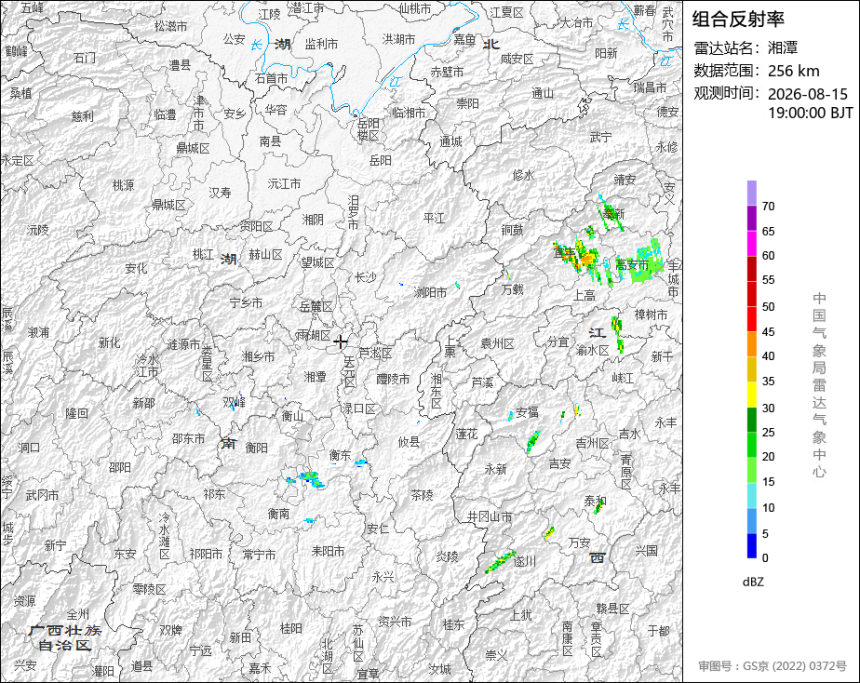Click the 组合反射率 title text
The height and width of the screenshot is (683, 860).
[x=738, y=19]
